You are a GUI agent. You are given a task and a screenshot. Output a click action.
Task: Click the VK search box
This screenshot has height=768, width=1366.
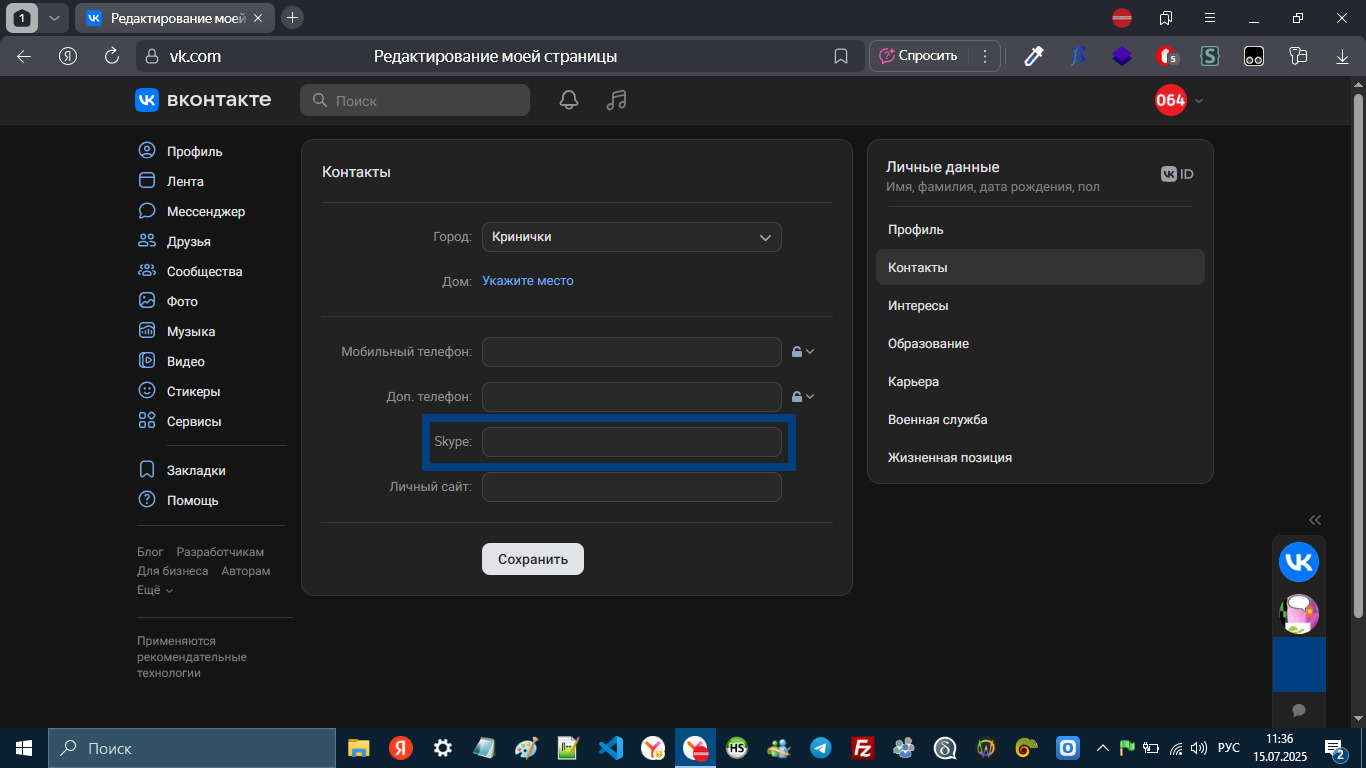[415, 100]
